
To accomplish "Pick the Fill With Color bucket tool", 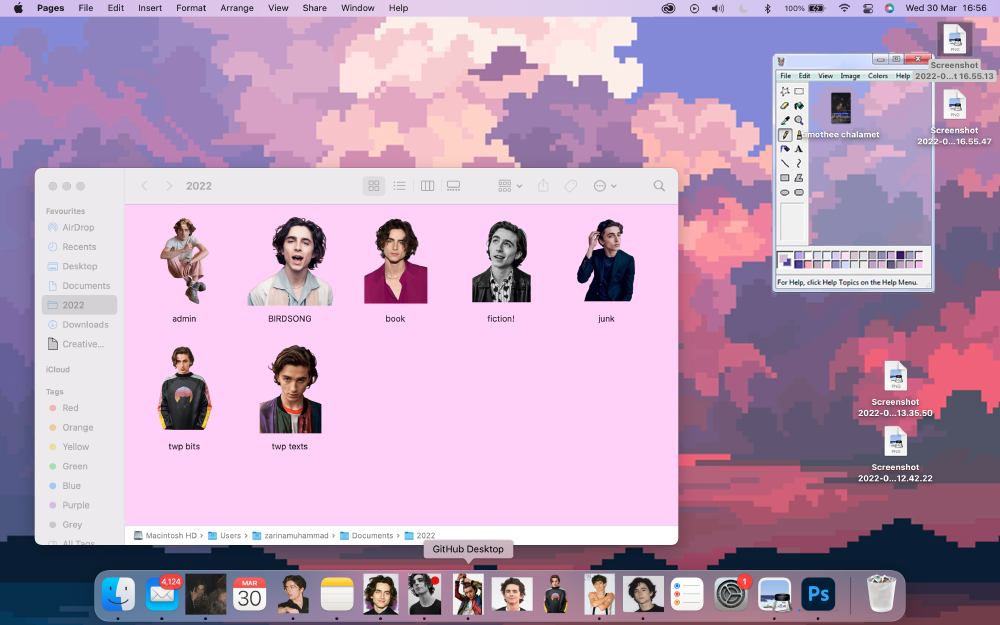I will pyautogui.click(x=799, y=105).
